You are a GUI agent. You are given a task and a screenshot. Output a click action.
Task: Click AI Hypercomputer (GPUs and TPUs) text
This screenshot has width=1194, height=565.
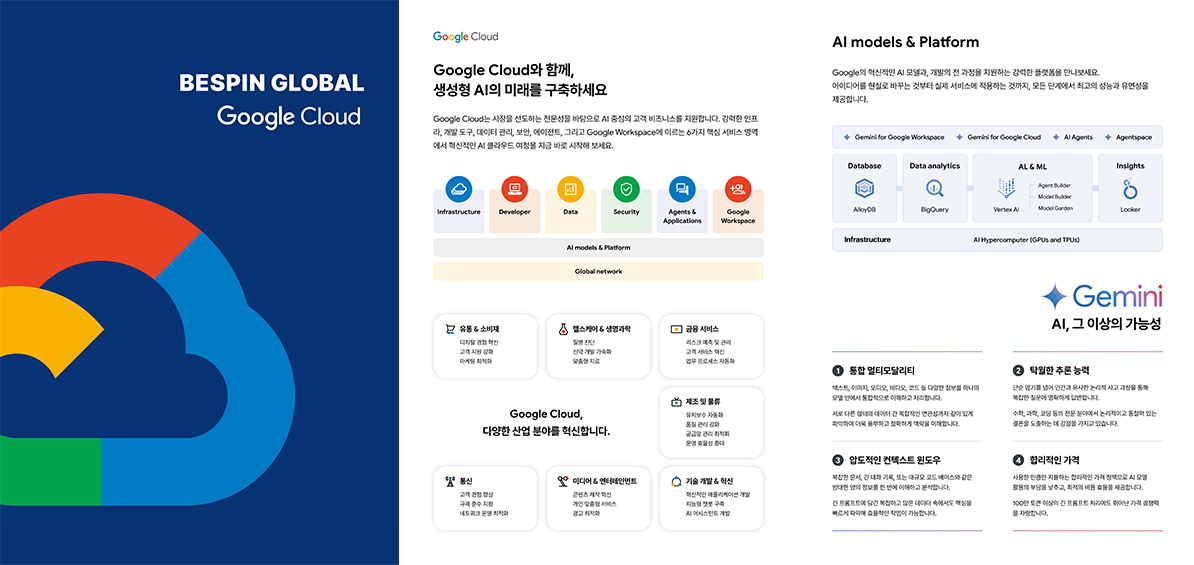pos(1026,240)
